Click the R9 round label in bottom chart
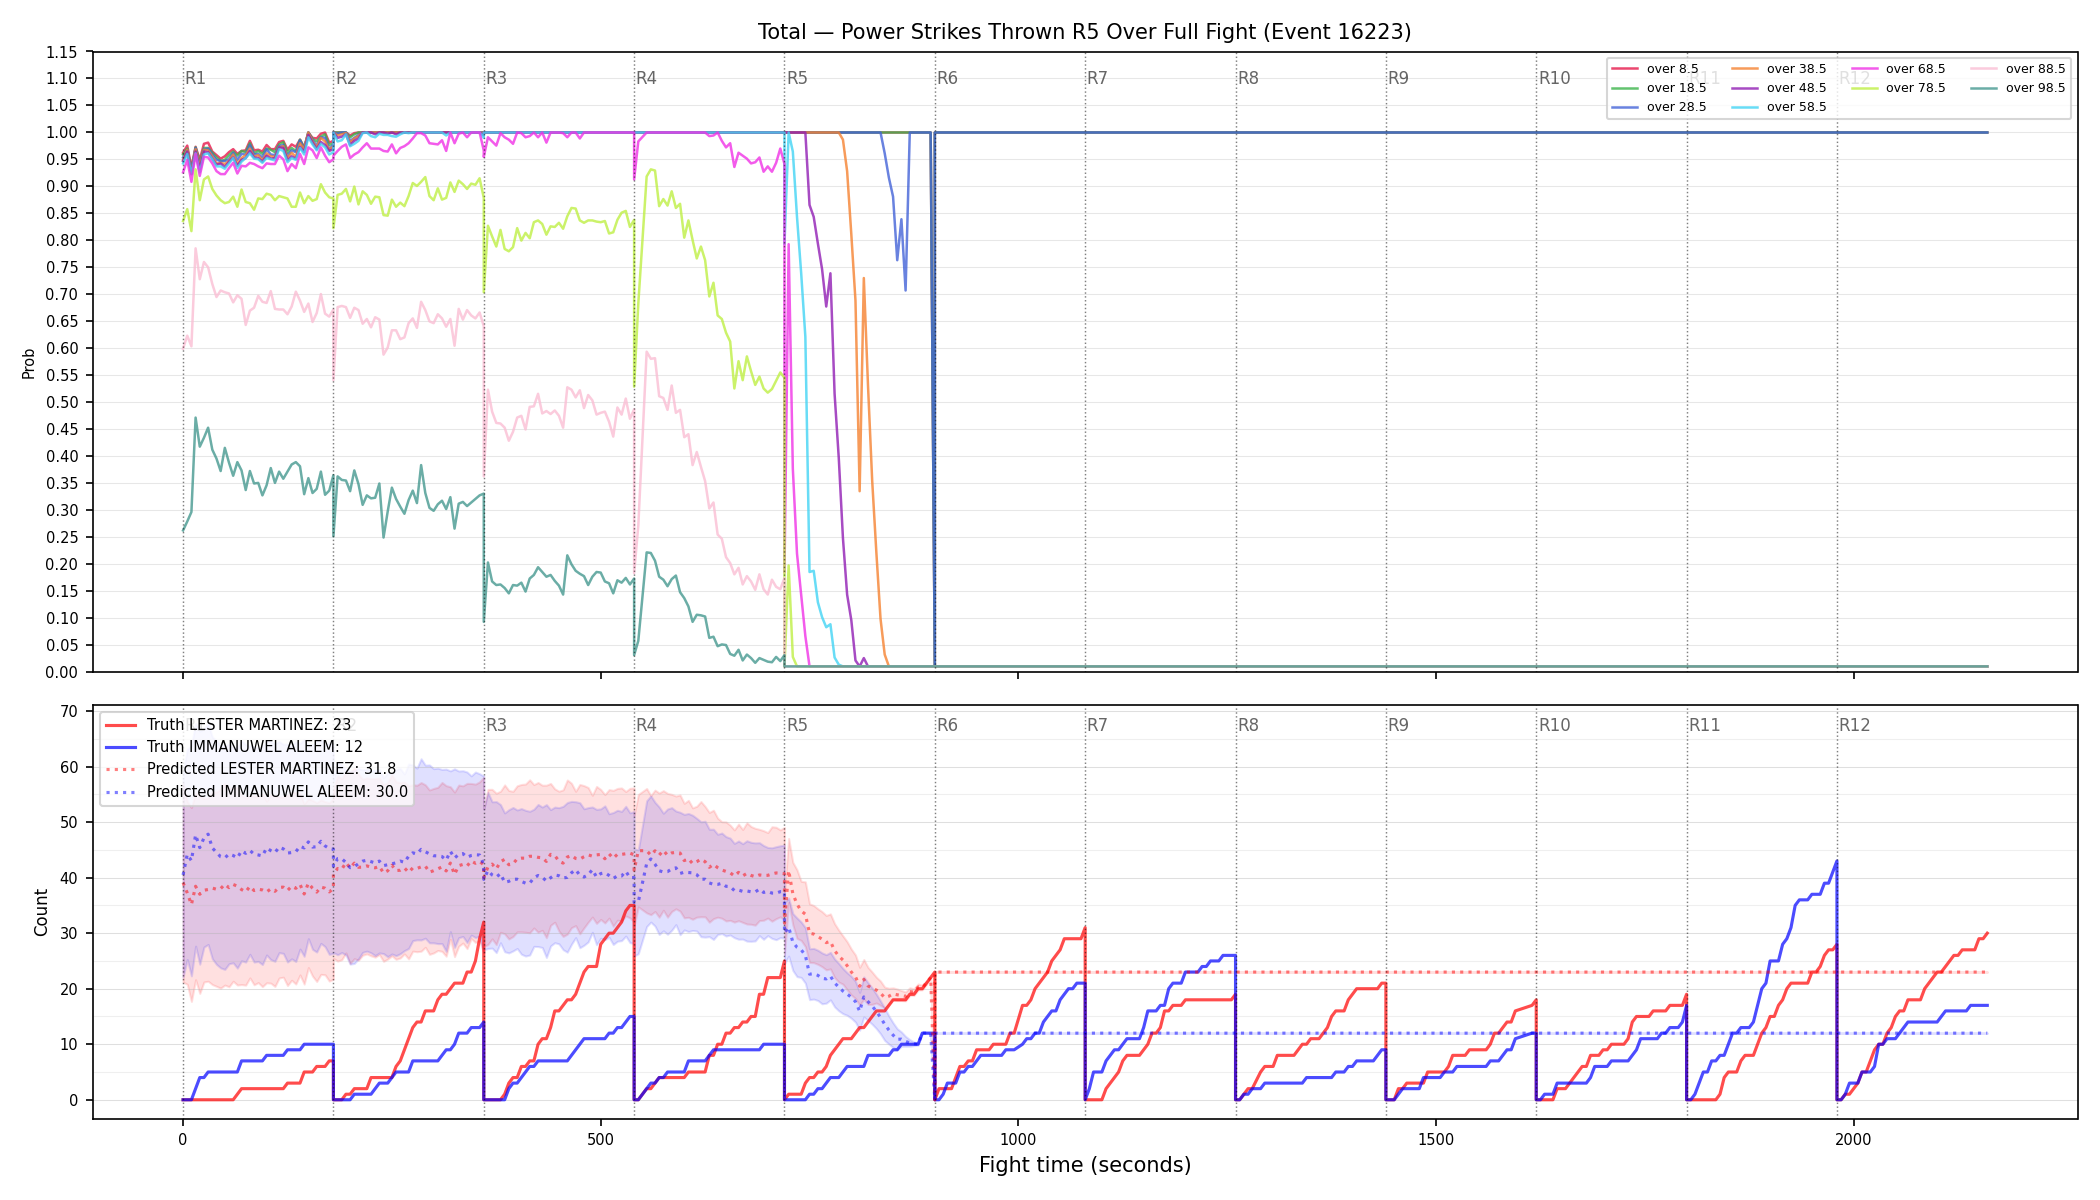The height and width of the screenshot is (1200, 2100). 1398,725
